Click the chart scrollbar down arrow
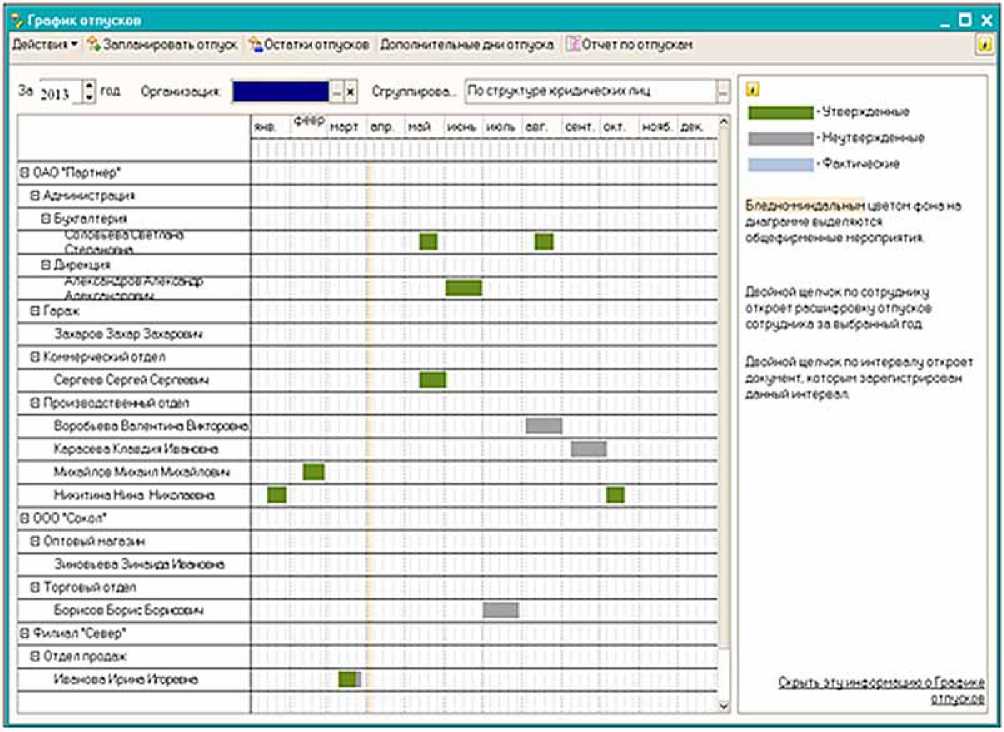 pyautogui.click(x=724, y=706)
